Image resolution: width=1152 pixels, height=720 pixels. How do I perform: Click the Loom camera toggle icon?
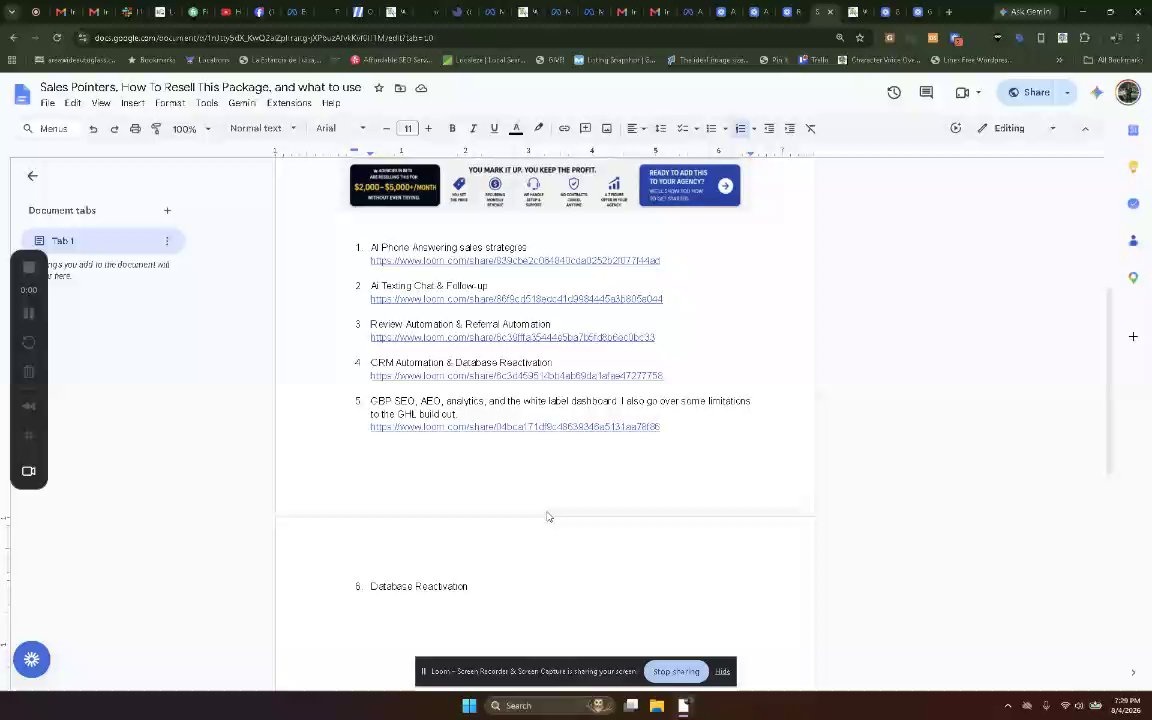29,471
